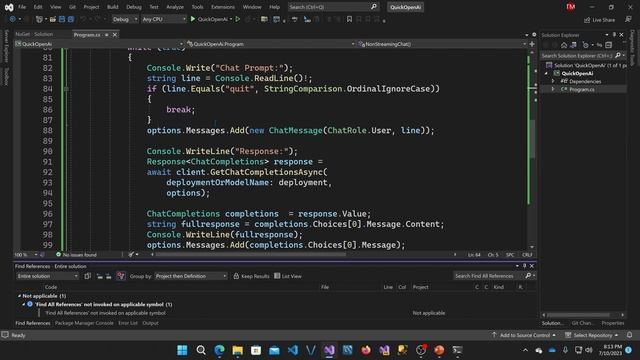This screenshot has width=640, height=360.
Task: Click the editor horizontal scrollbar
Action: click(250, 254)
